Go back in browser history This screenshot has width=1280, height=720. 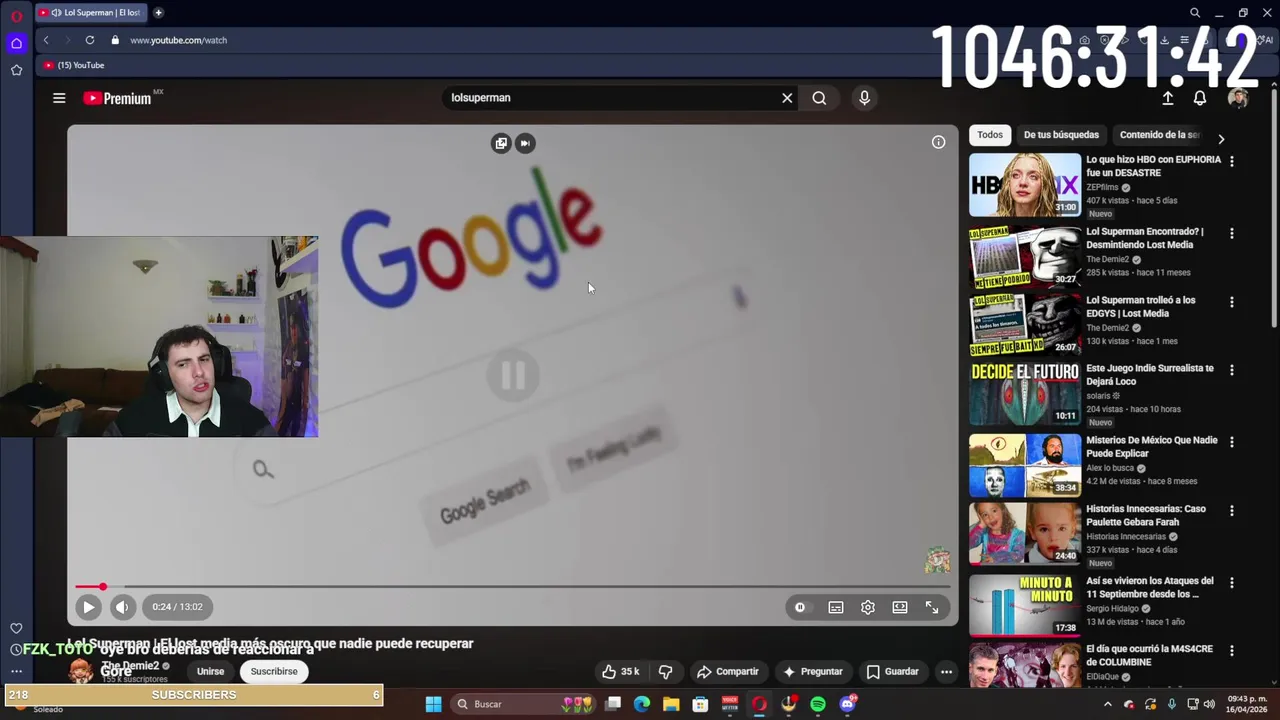tap(46, 40)
